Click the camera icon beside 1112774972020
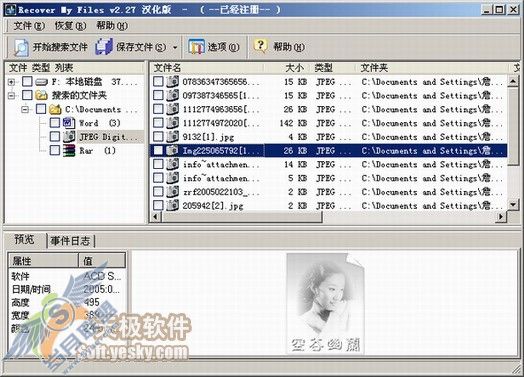The height and width of the screenshot is (377, 524). pyautogui.click(x=172, y=123)
